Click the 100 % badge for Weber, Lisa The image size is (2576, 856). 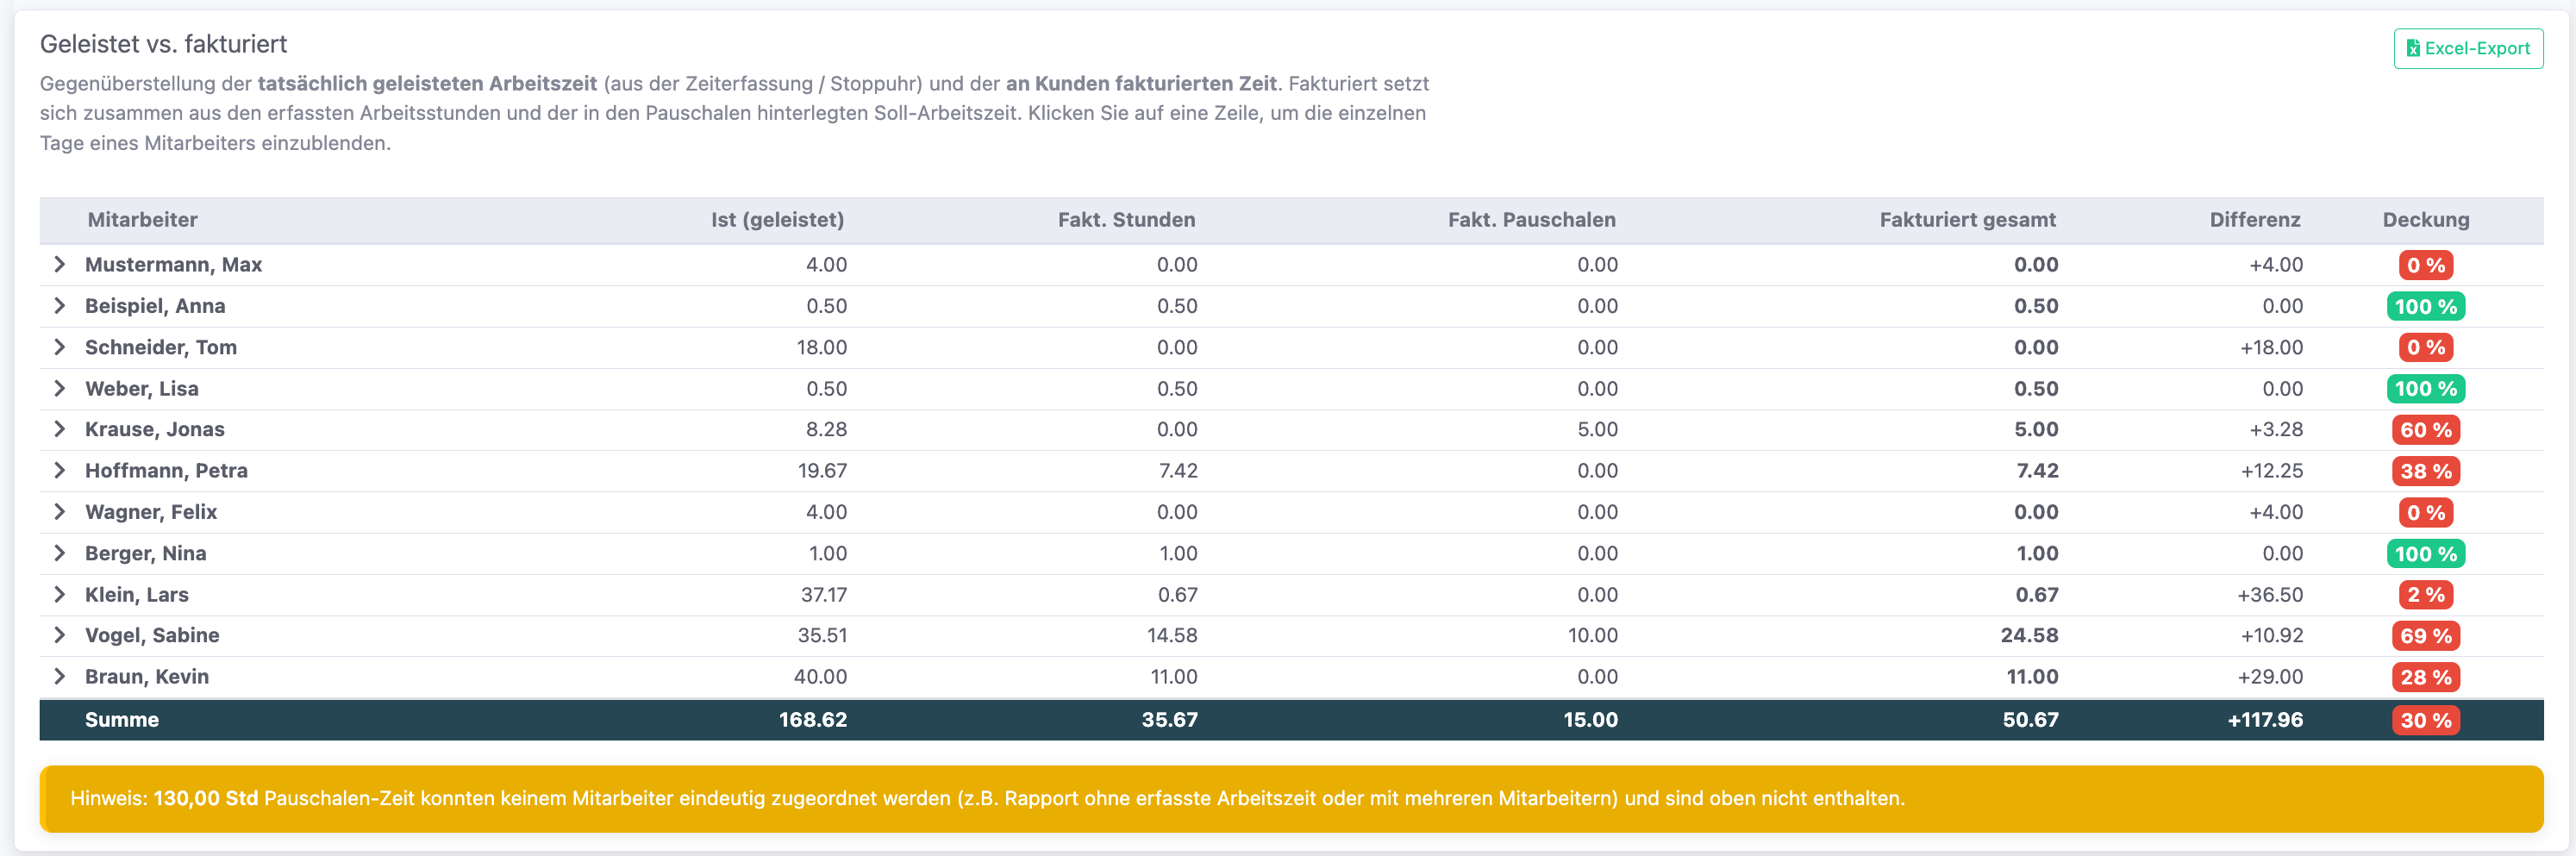coord(2425,388)
